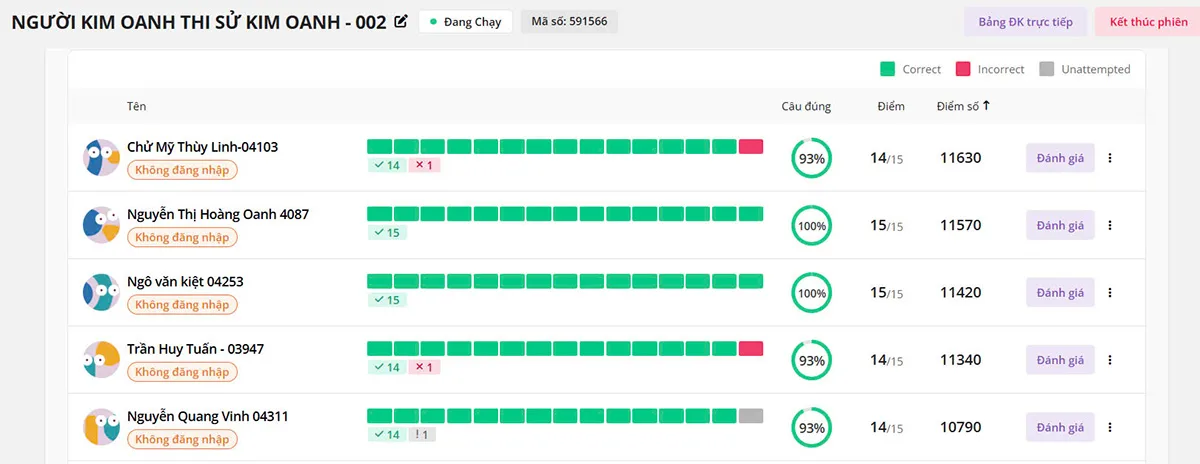
Task: Open the three-dot menu for Trần Huy Tuấn - 03947
Action: [x=1110, y=360]
